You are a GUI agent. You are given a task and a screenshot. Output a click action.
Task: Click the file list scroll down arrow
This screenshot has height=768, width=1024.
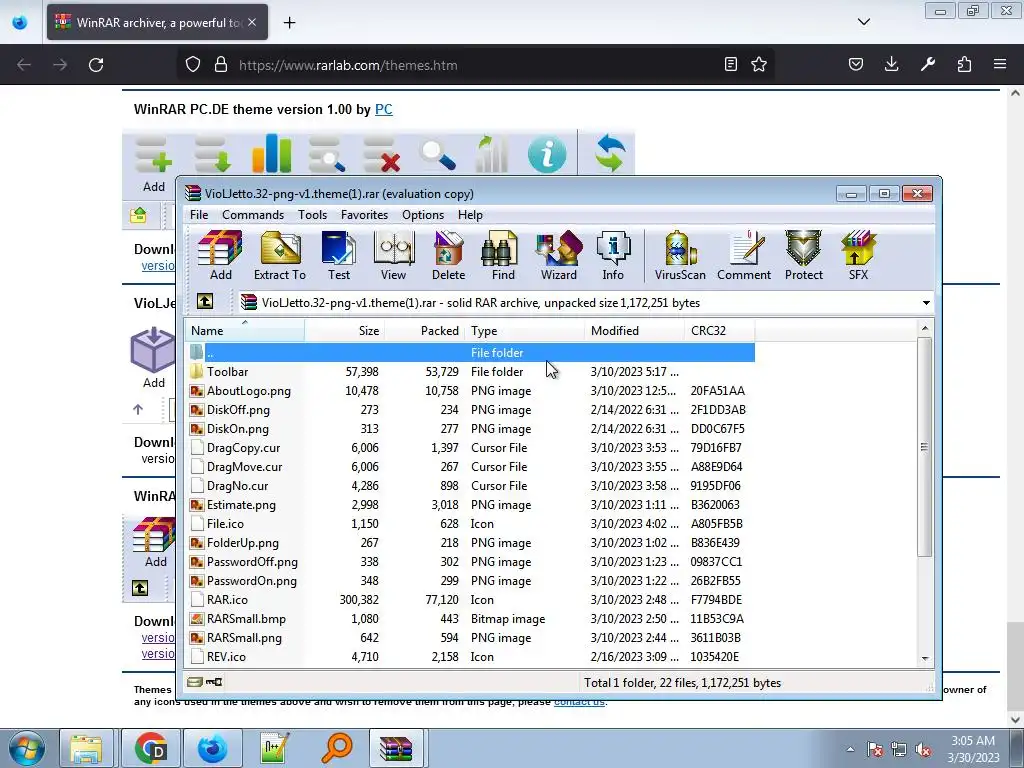click(x=924, y=658)
